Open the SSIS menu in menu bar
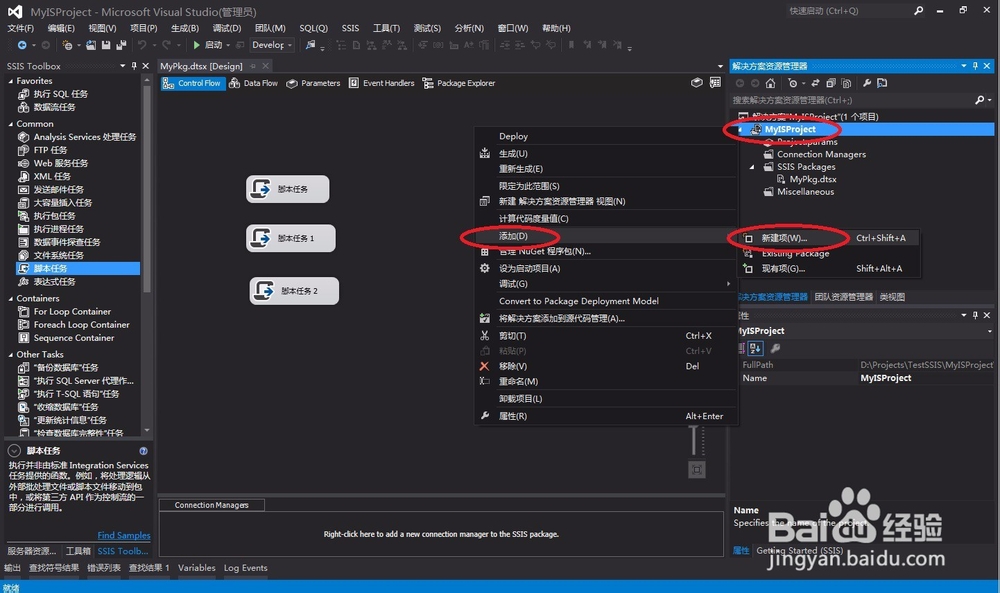1000x593 pixels. pyautogui.click(x=350, y=28)
